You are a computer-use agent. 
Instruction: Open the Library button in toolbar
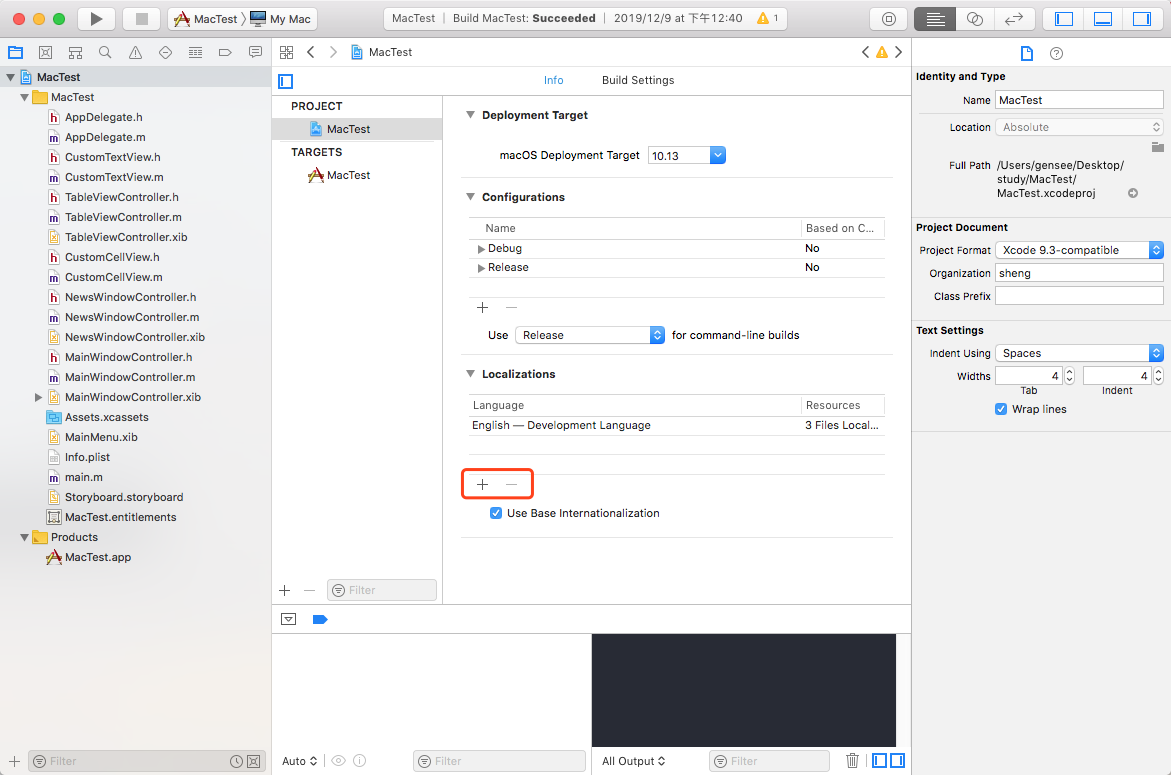pyautogui.click(x=889, y=19)
